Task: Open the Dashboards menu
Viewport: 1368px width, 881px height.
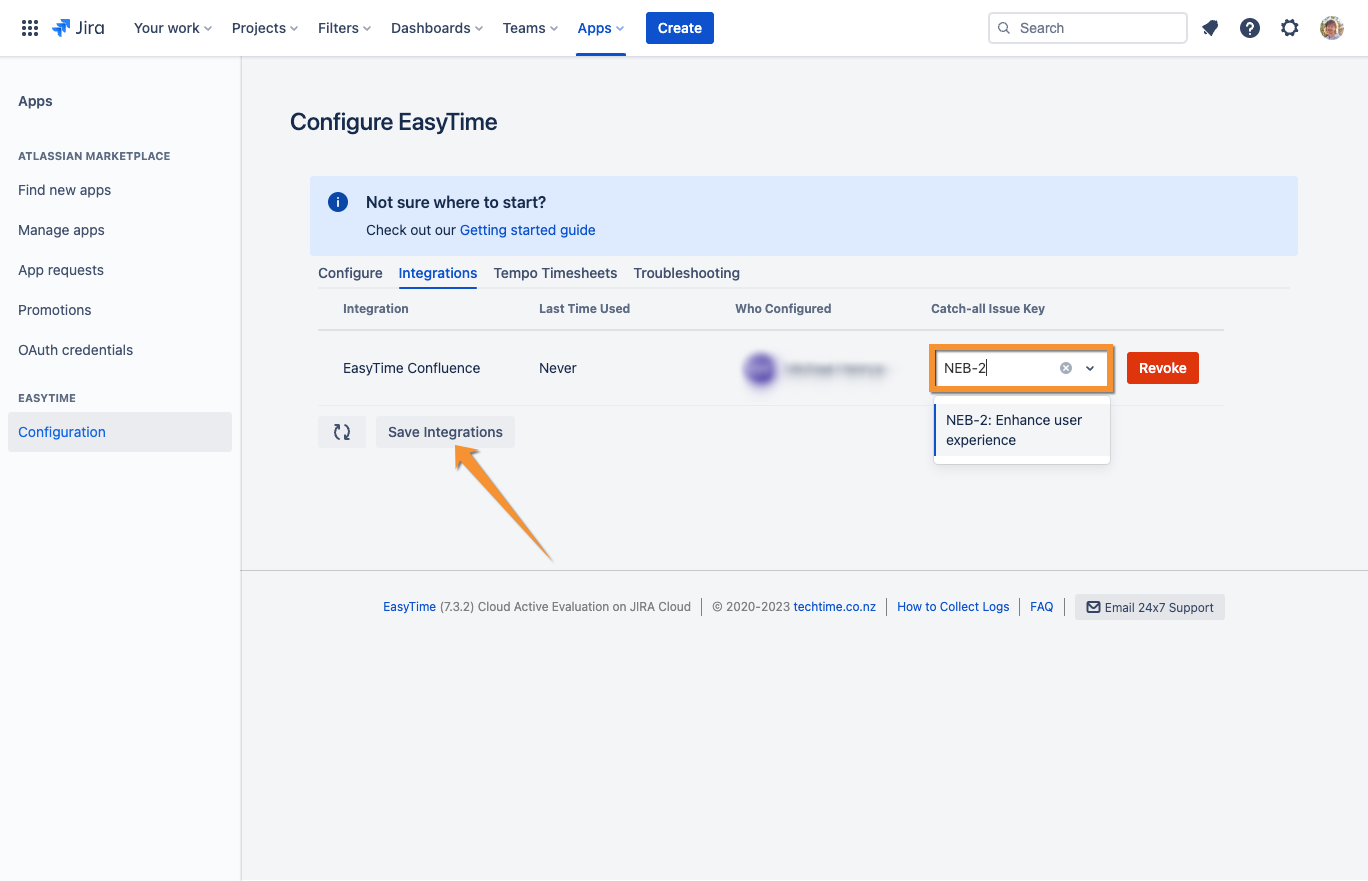Action: pyautogui.click(x=437, y=28)
